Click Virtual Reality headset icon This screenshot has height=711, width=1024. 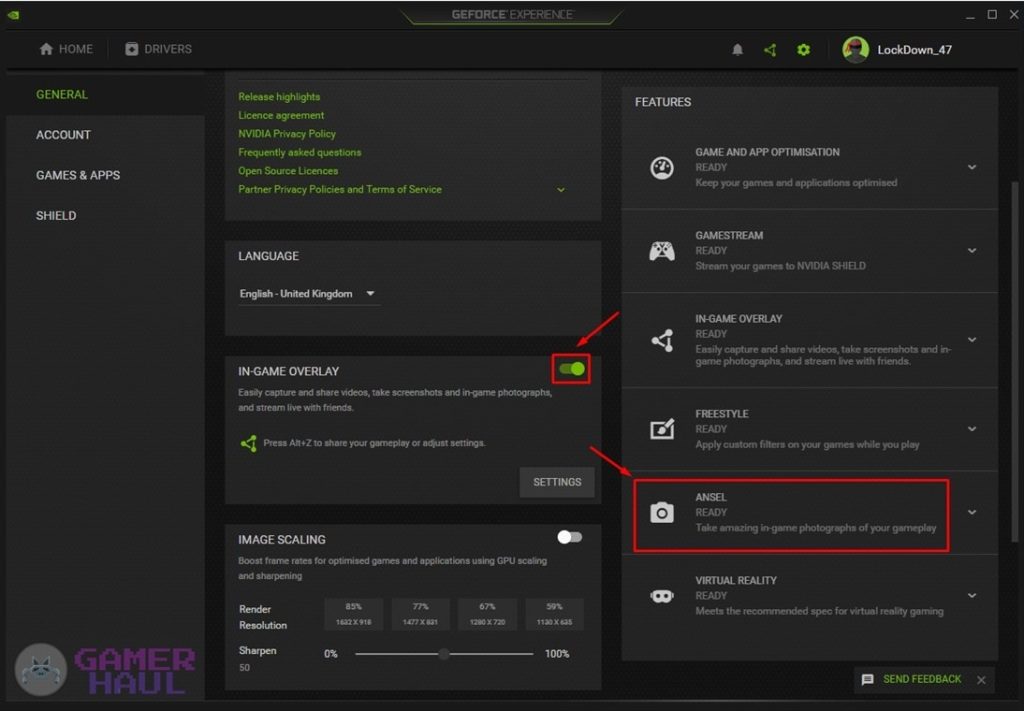[x=662, y=595]
